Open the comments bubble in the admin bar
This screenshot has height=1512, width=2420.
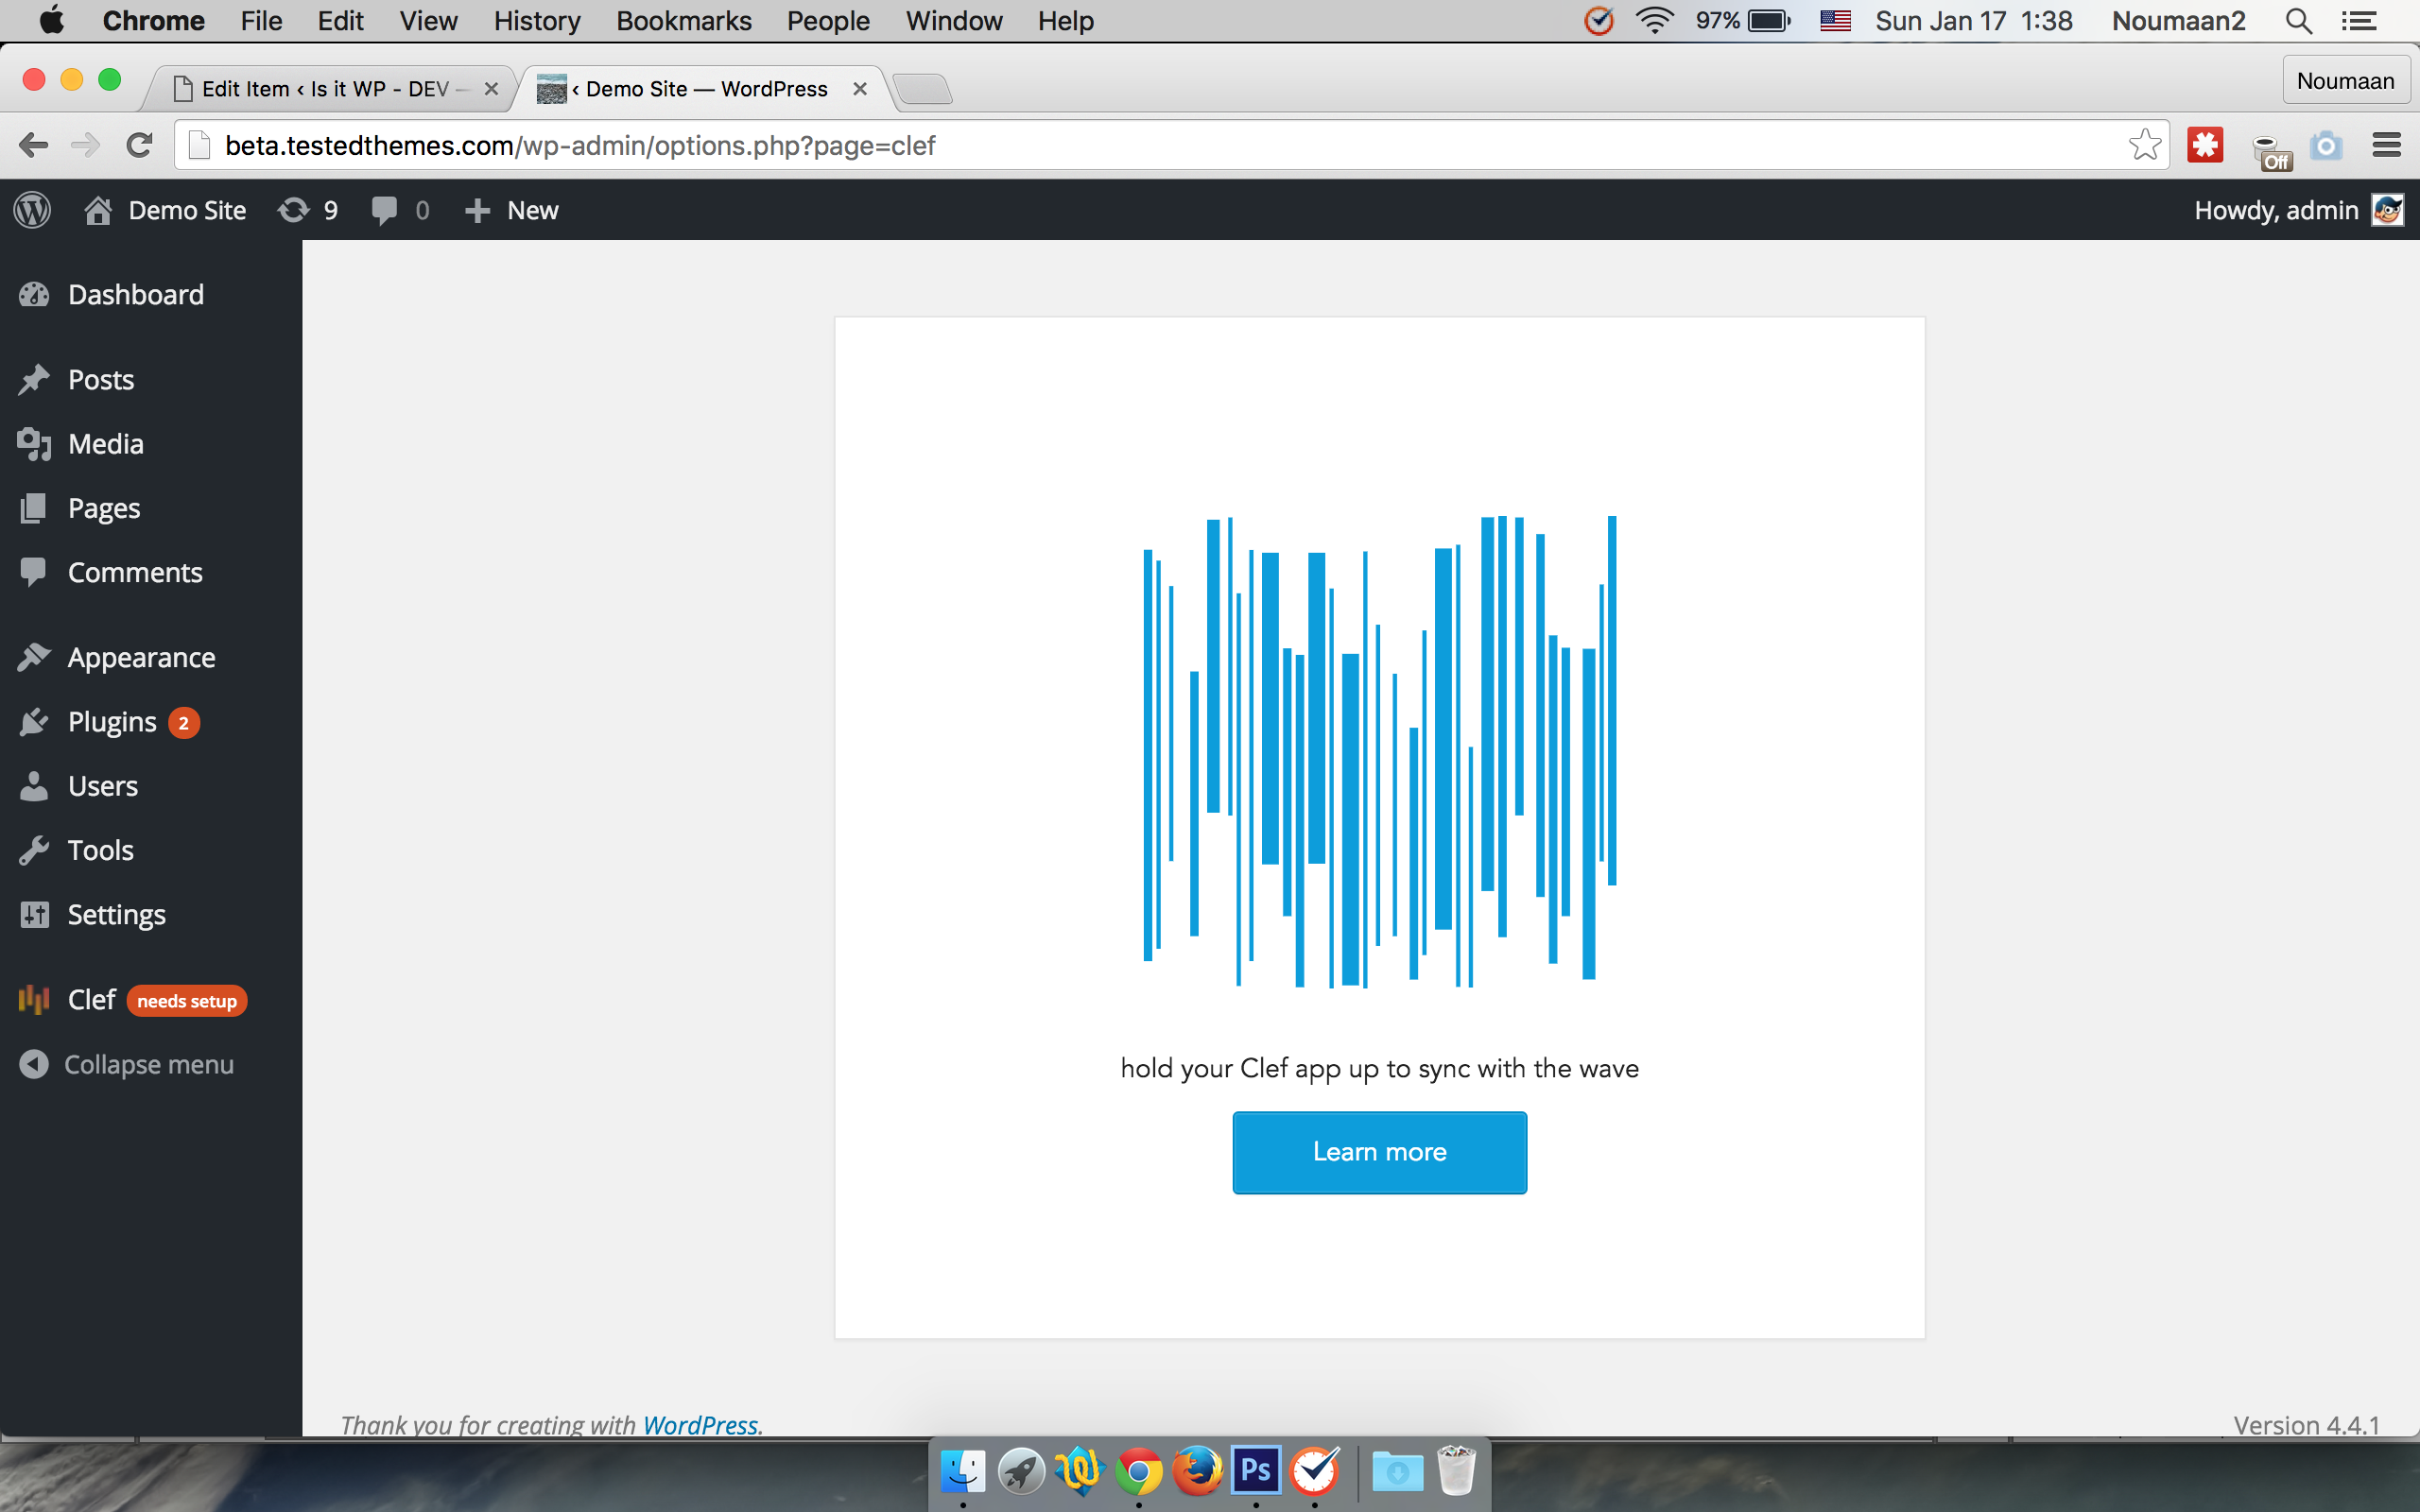point(400,210)
